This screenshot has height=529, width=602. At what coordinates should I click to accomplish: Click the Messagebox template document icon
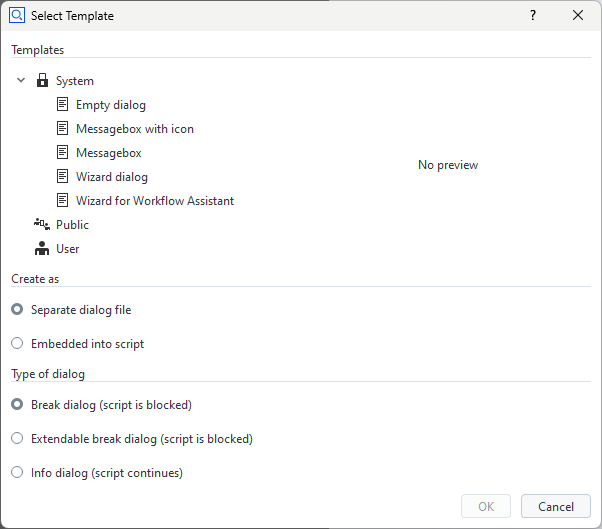point(63,153)
